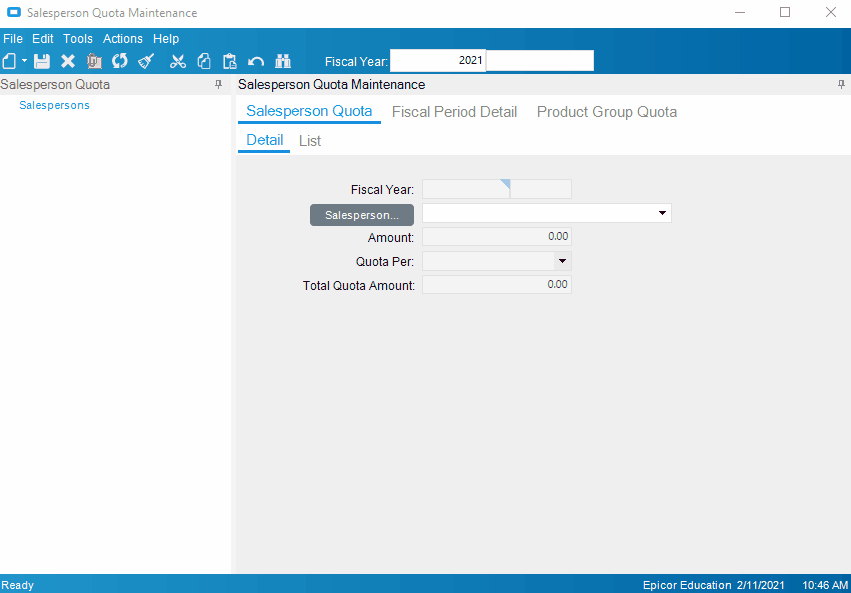Click the Salesperson... search button
851x593 pixels.
pos(362,215)
